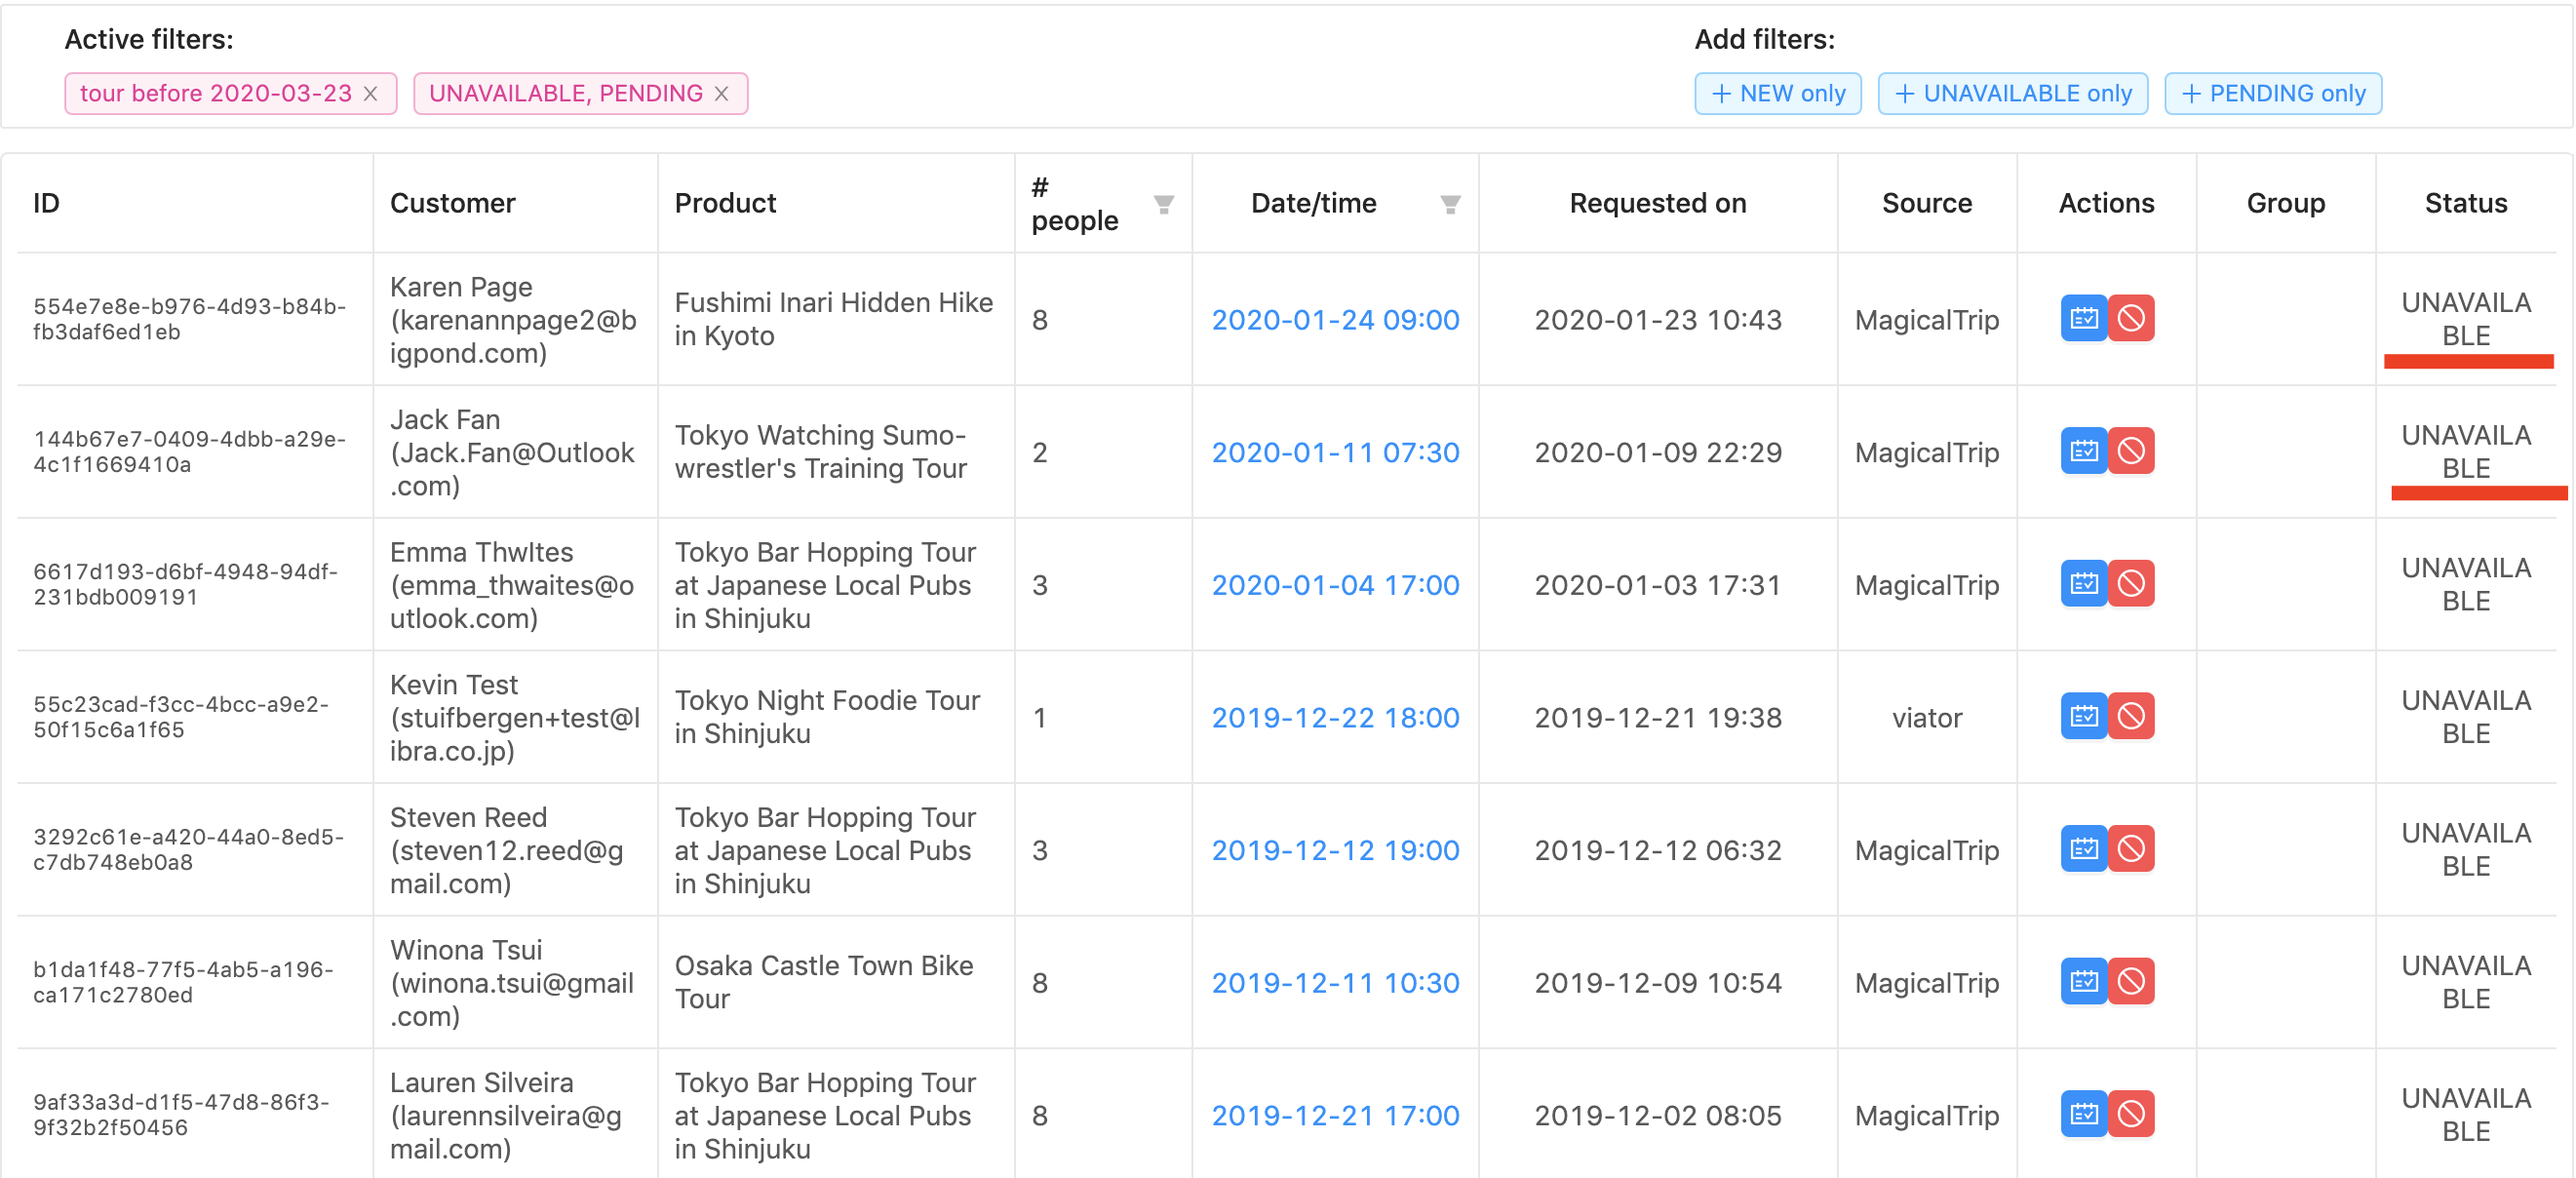Open the 2020-01-11 07:00 tour link

point(1335,453)
